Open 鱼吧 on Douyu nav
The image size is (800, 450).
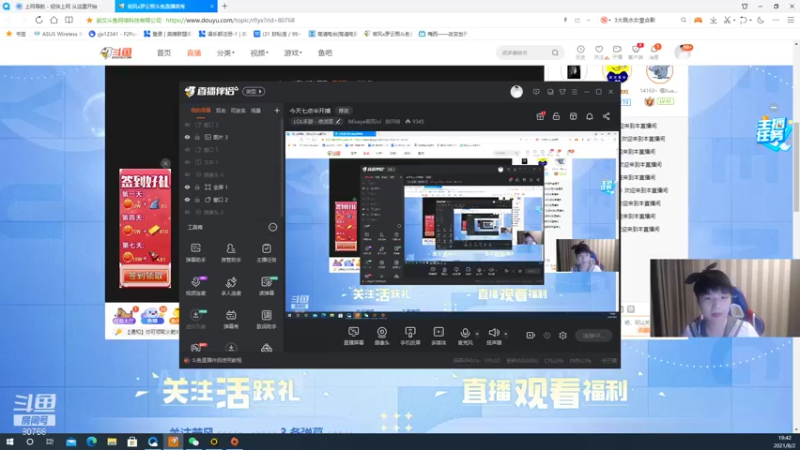coord(325,53)
